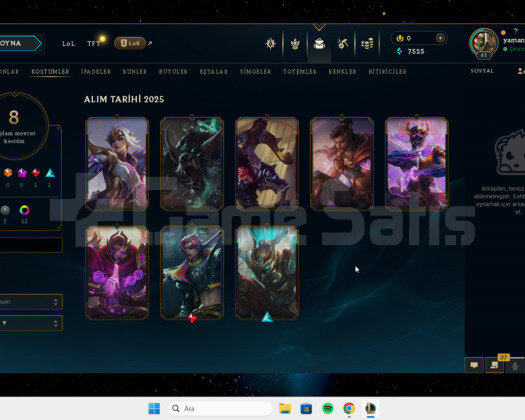Image resolution: width=525 pixels, height=420 pixels.
Task: Switch to the İFADELER tab
Action: [96, 72]
